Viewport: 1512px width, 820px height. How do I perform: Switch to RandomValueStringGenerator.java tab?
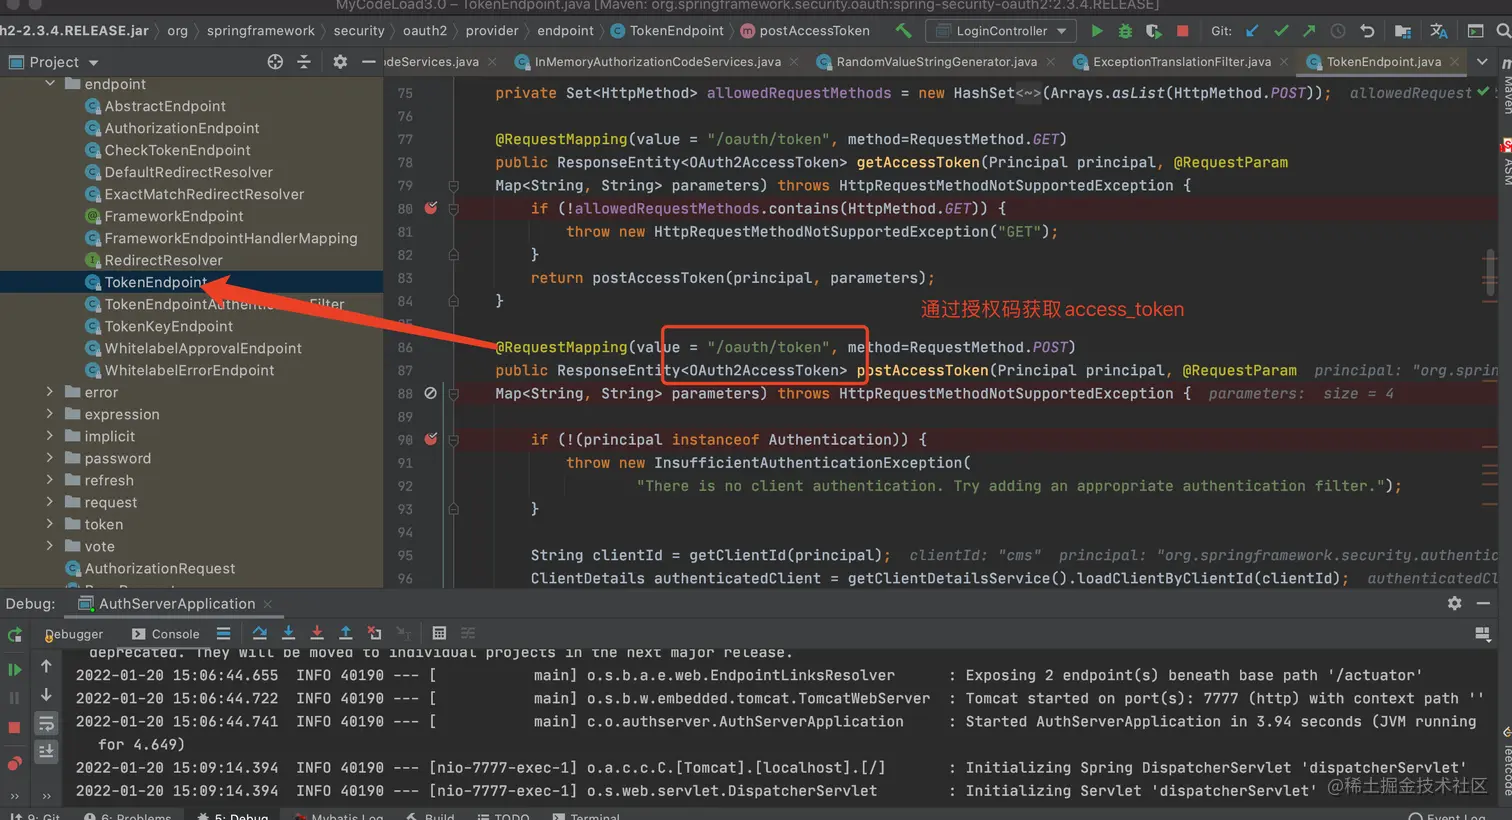[936, 62]
